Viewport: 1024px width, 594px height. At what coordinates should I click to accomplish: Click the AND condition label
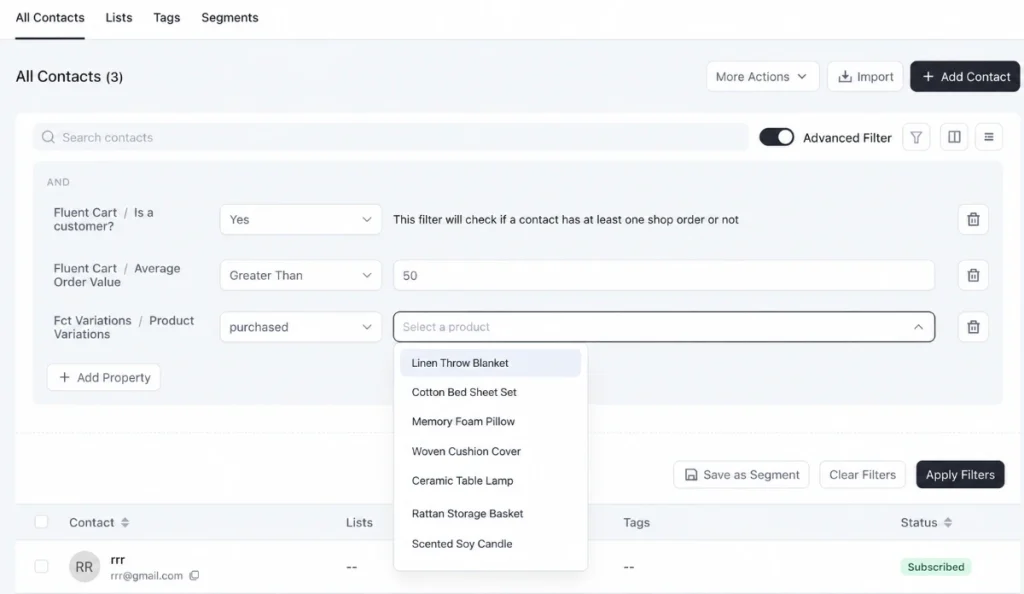(x=58, y=182)
